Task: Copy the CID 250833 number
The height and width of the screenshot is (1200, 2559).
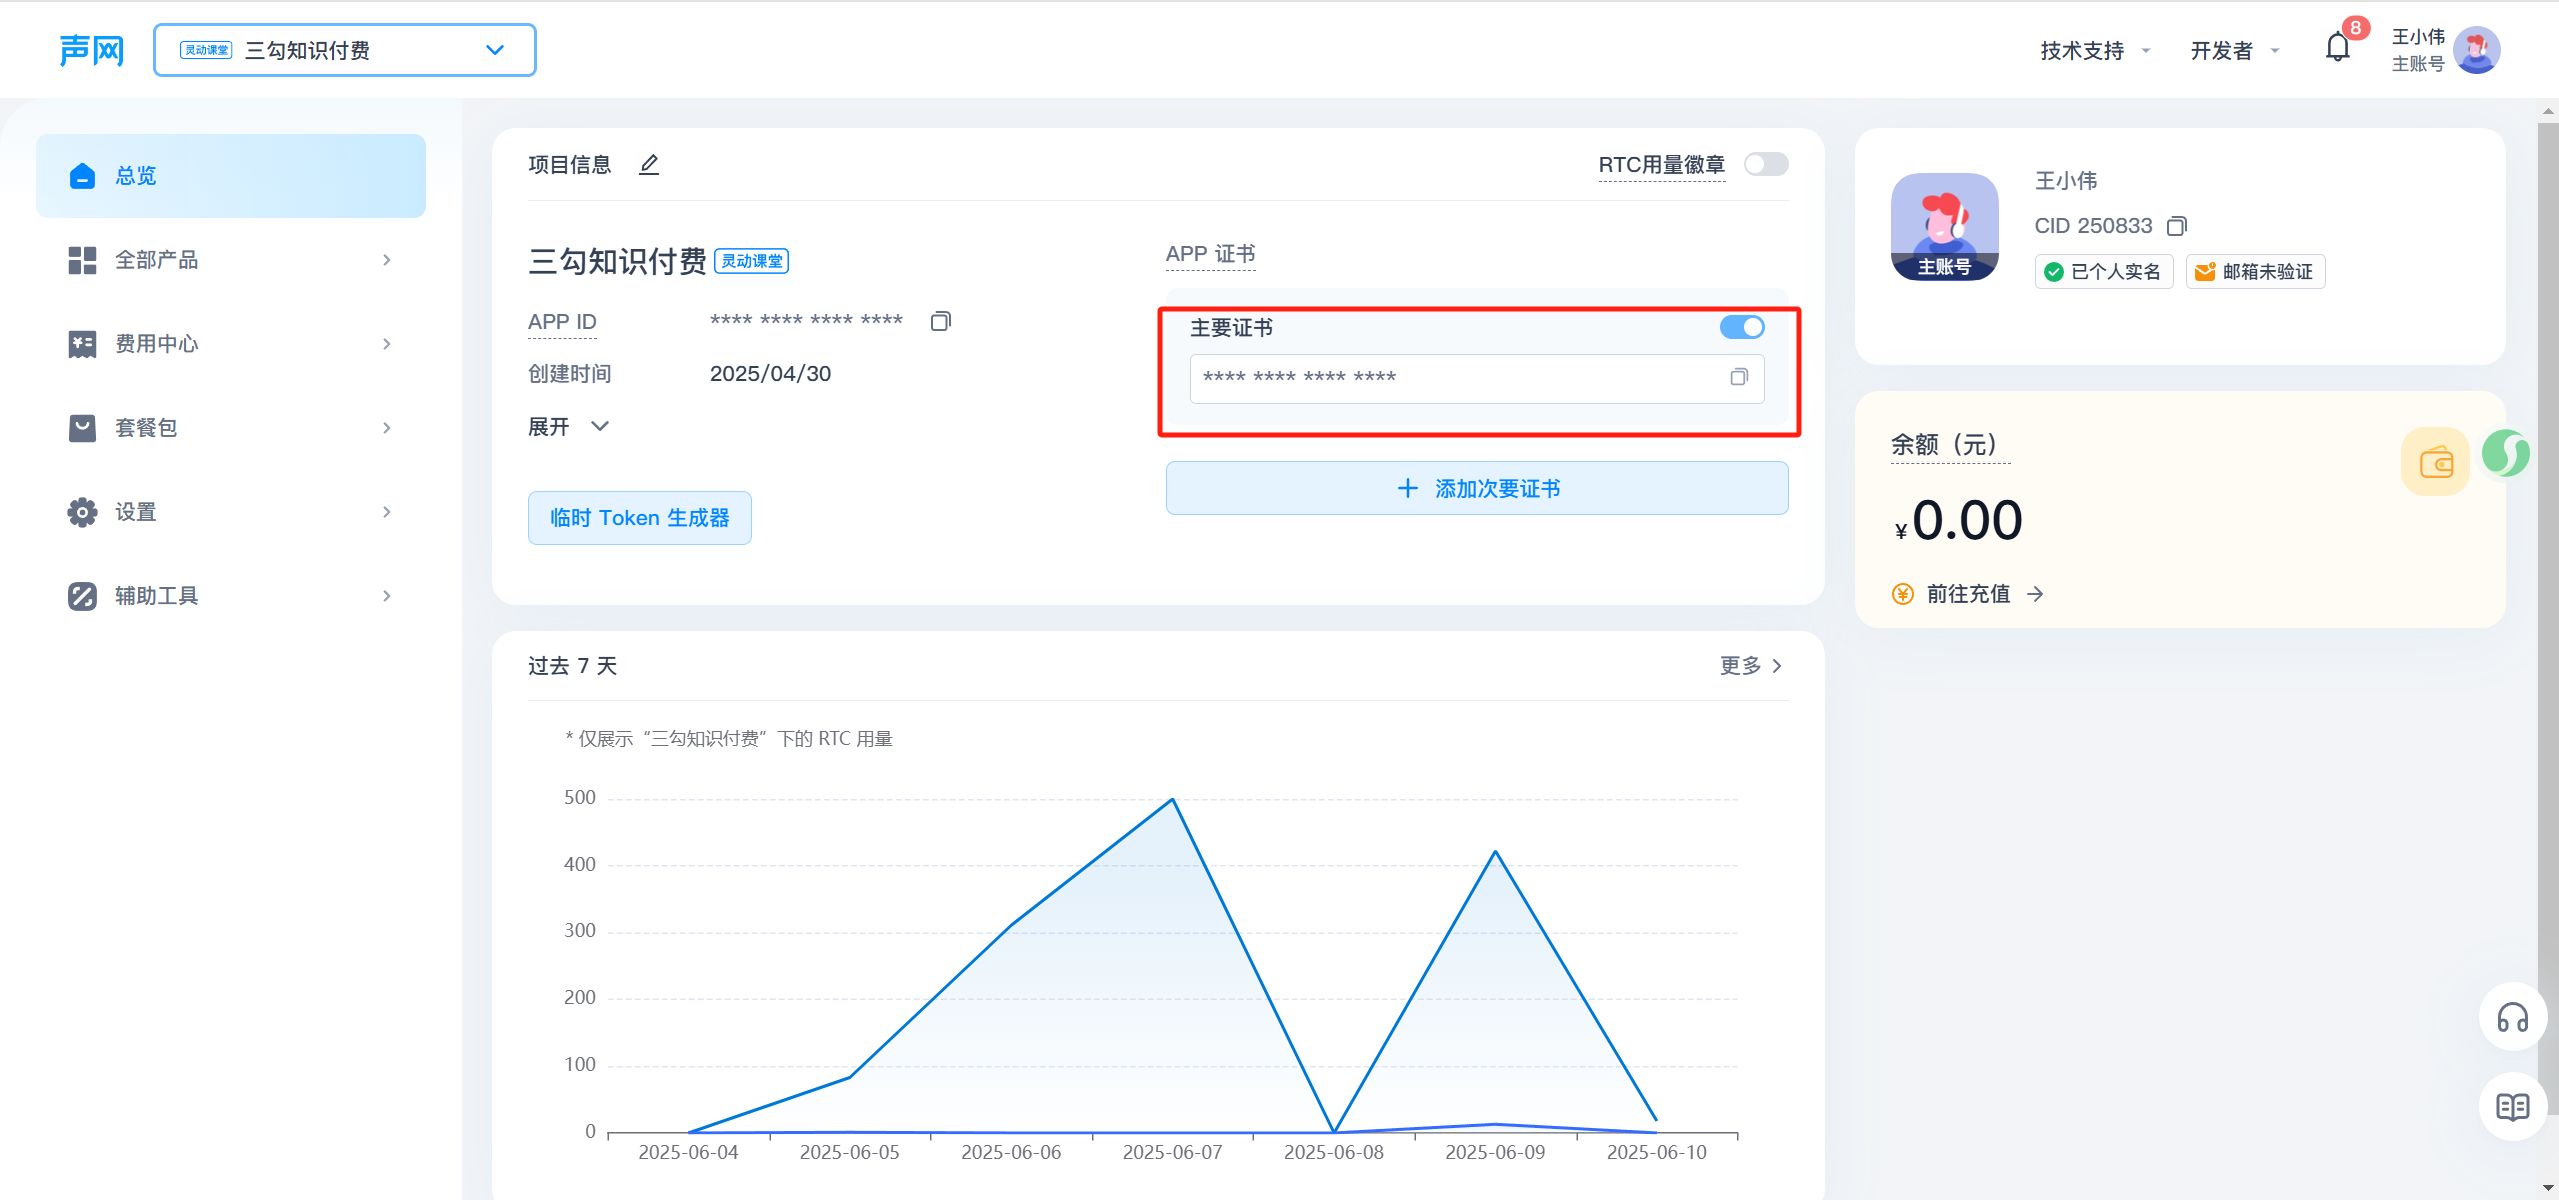Action: [2176, 226]
